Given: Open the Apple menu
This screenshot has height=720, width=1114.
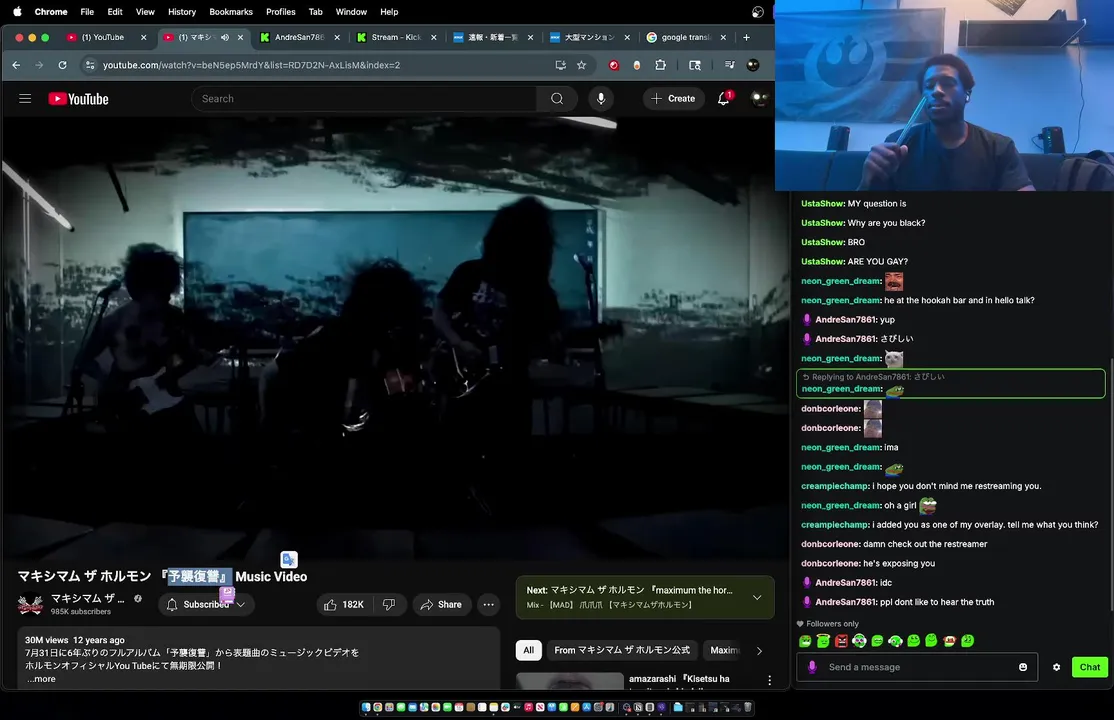Looking at the screenshot, I should [x=17, y=11].
